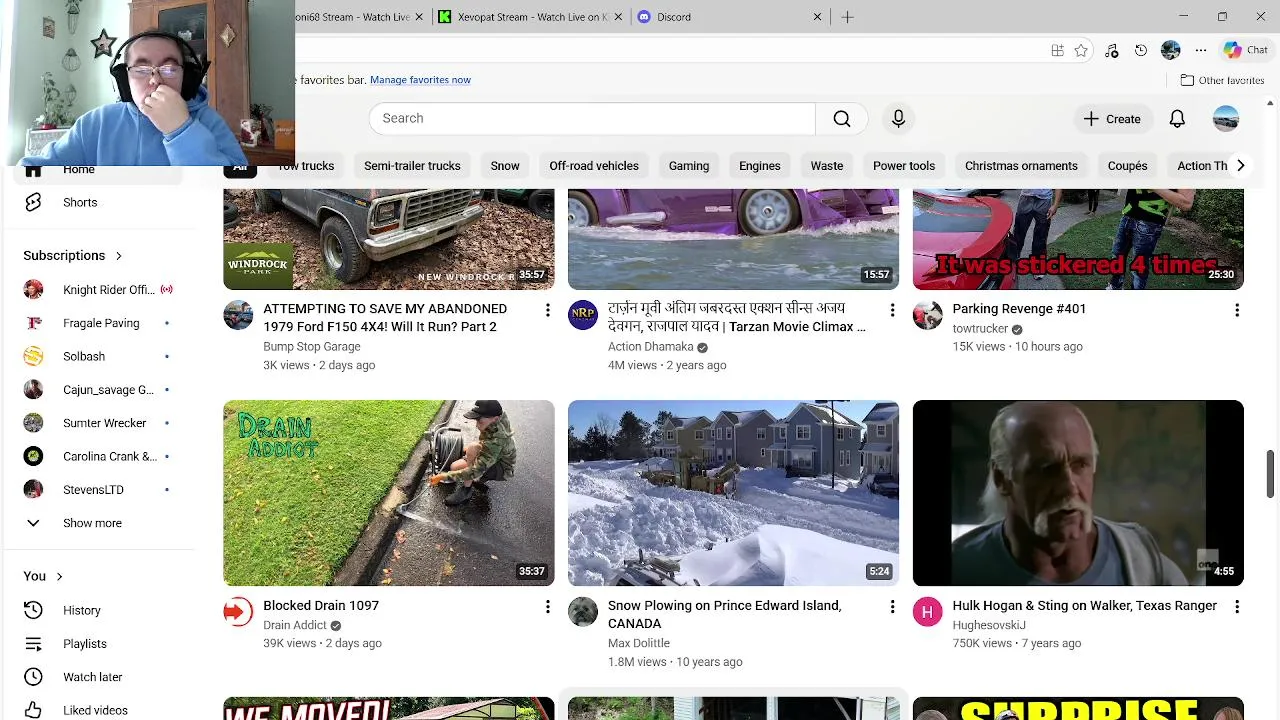Click into the YouTube Search field
This screenshot has width=1280, height=720.
coord(592,118)
